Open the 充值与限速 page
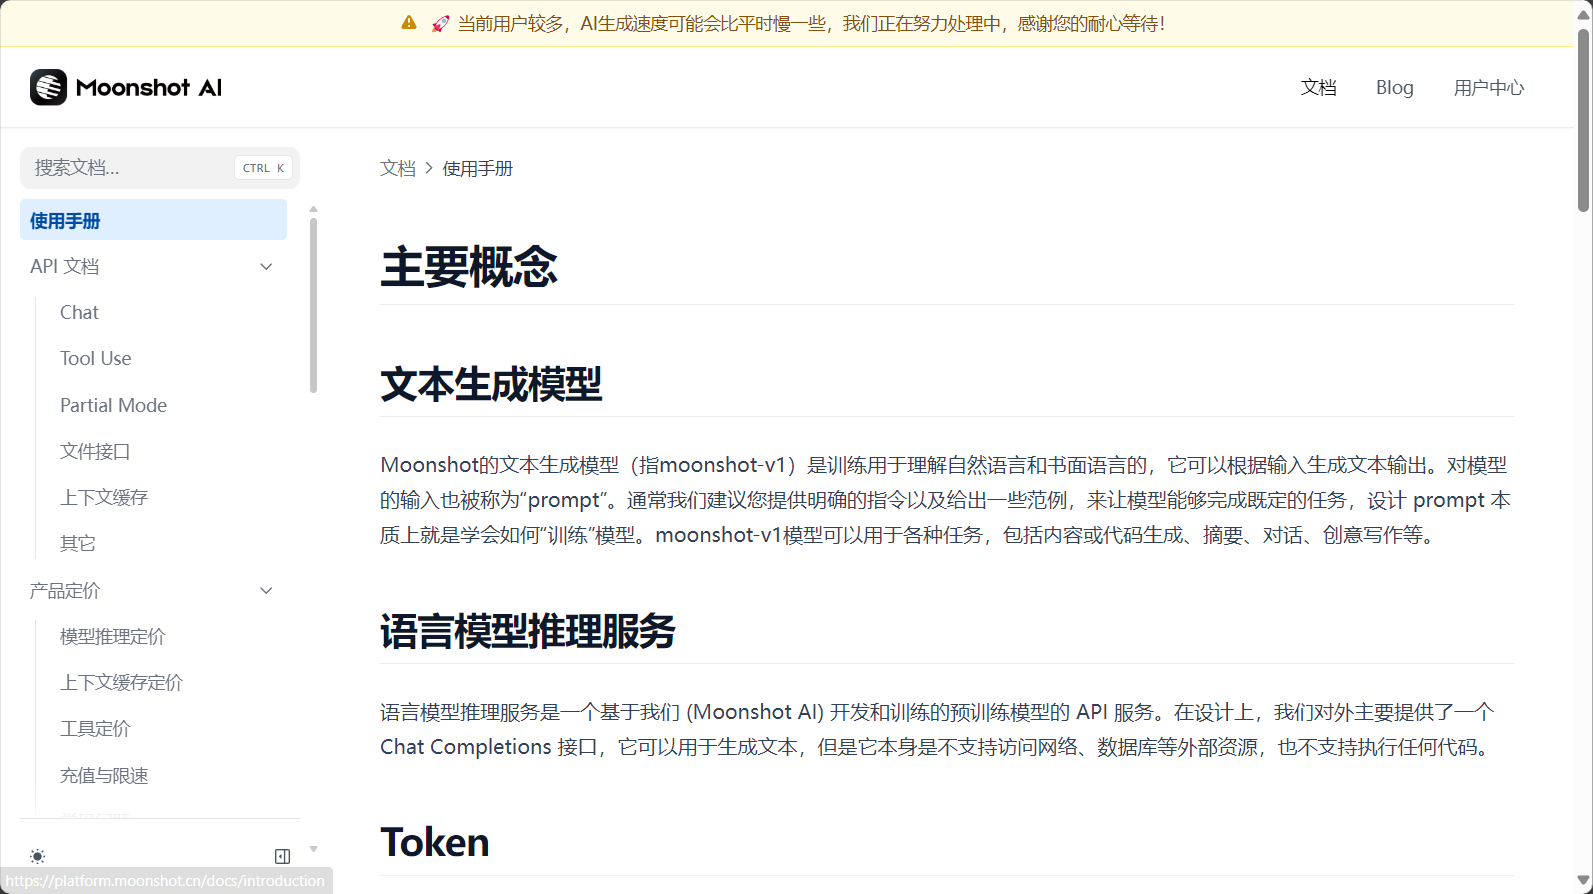 tap(104, 775)
